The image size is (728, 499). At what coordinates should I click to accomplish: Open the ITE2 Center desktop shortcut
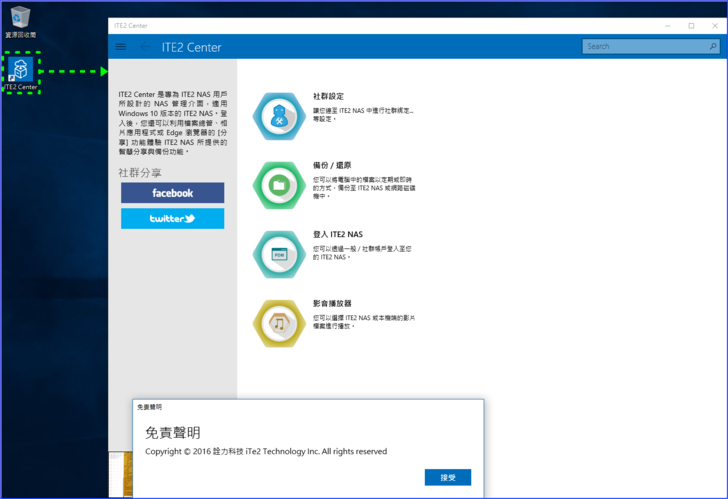click(21, 72)
